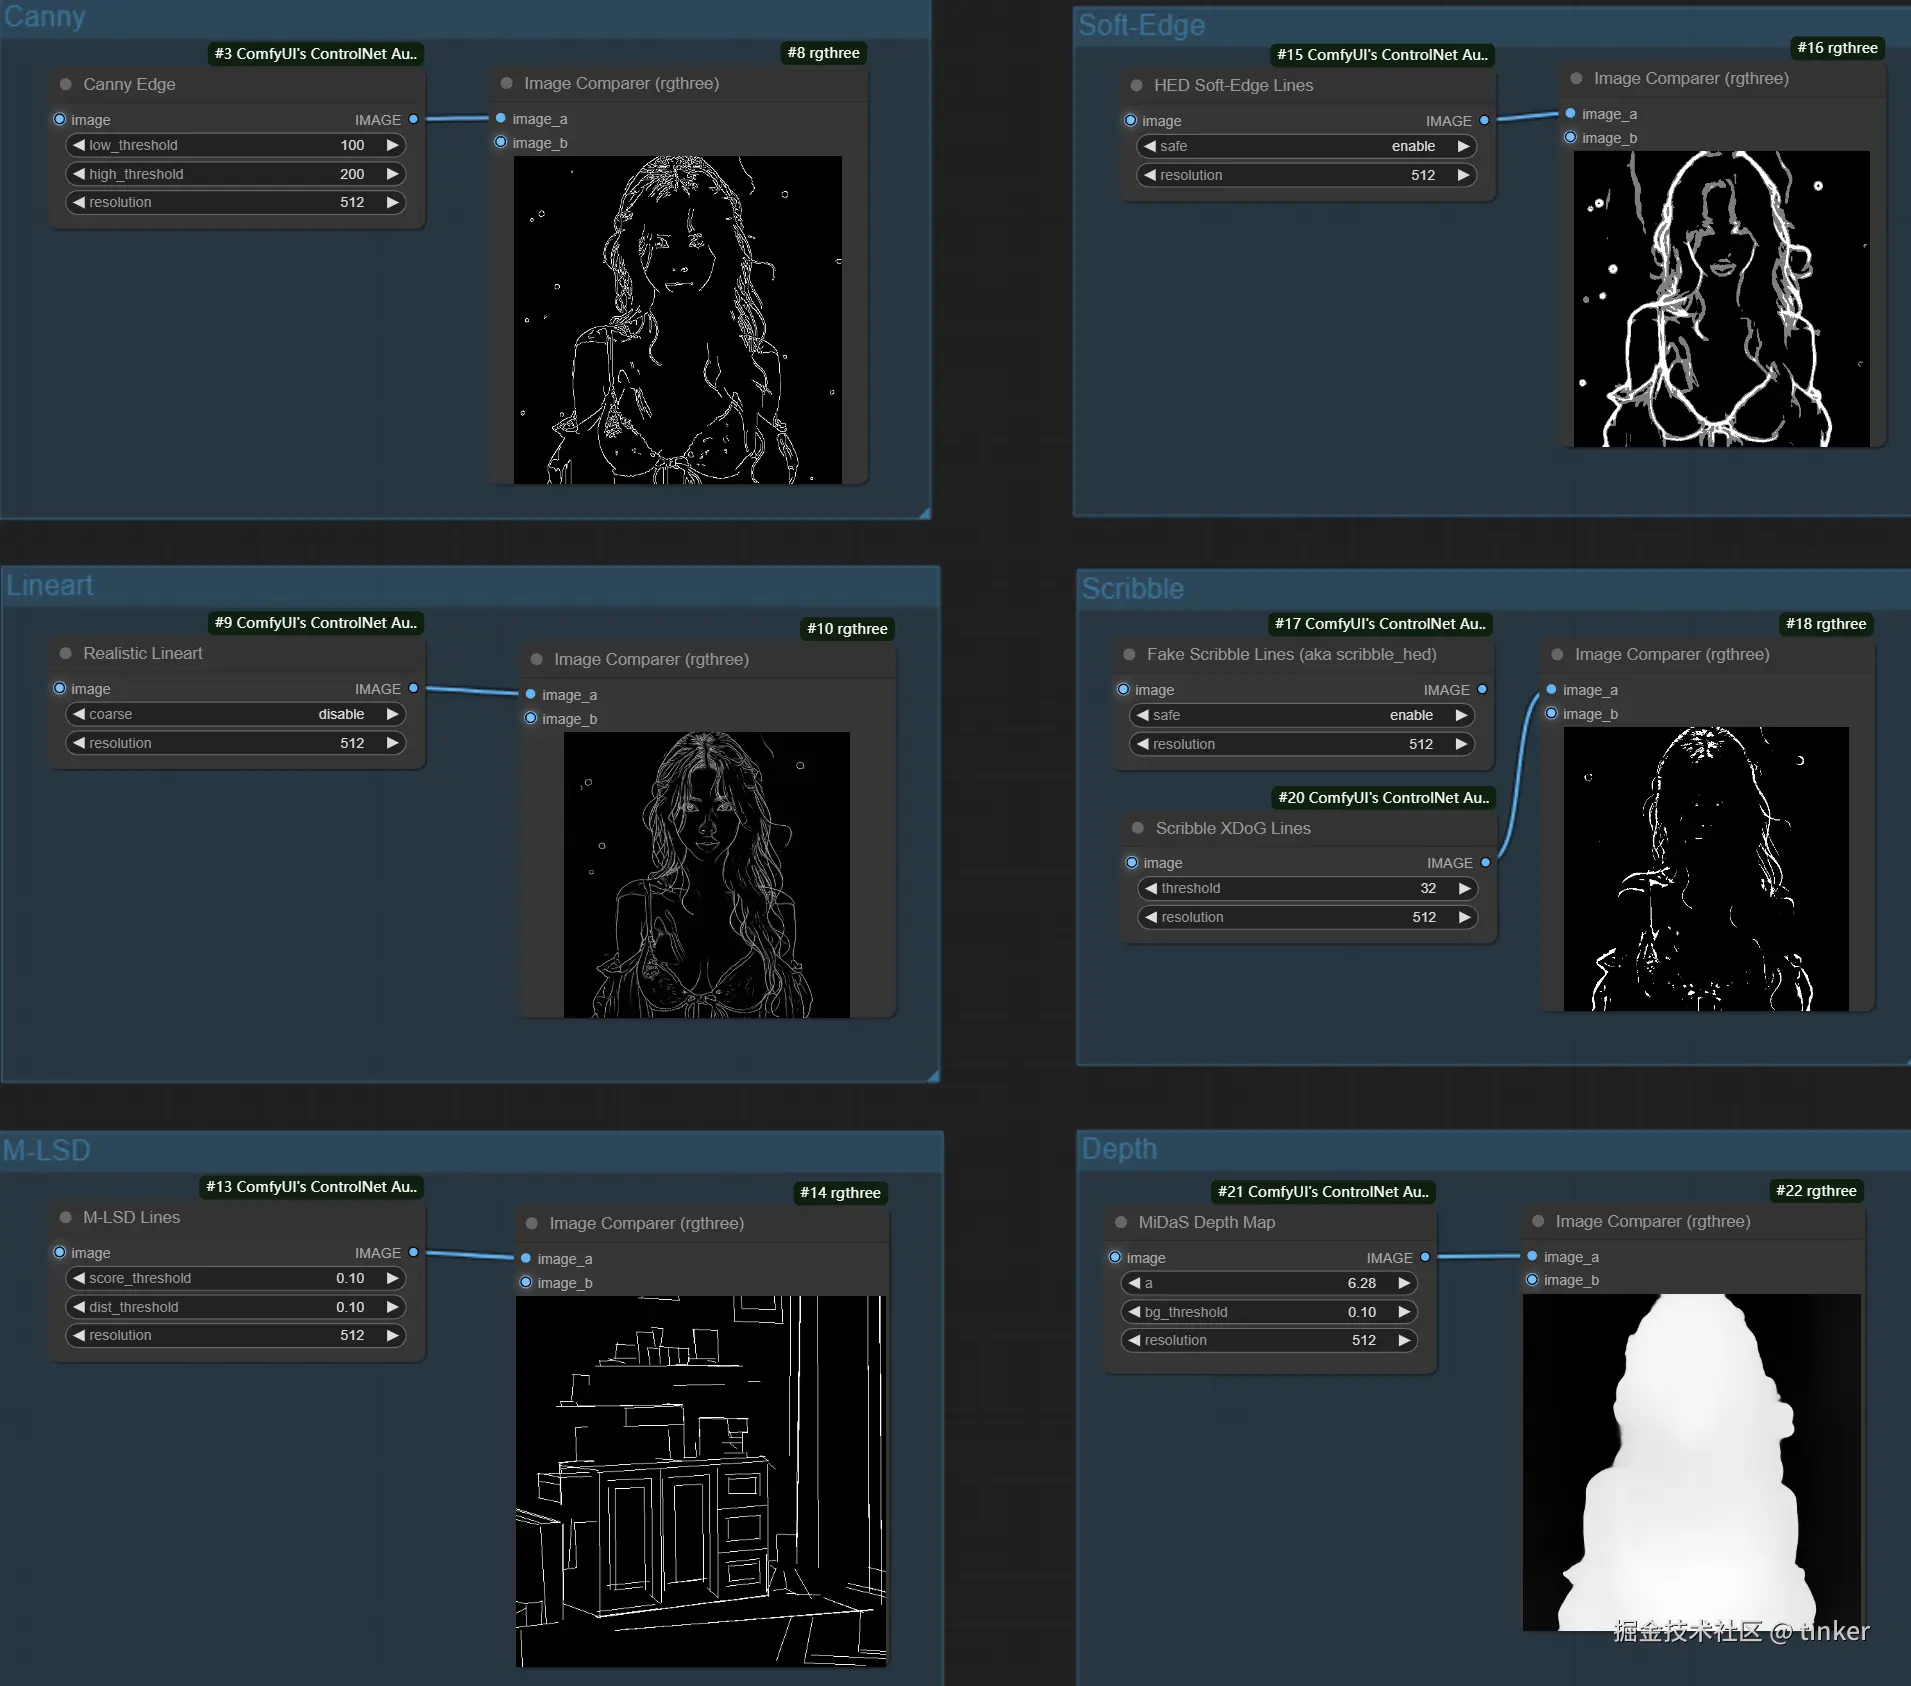The image size is (1911, 1686).
Task: Decrease high_threshold with its left arrow
Action: pyautogui.click(x=79, y=175)
